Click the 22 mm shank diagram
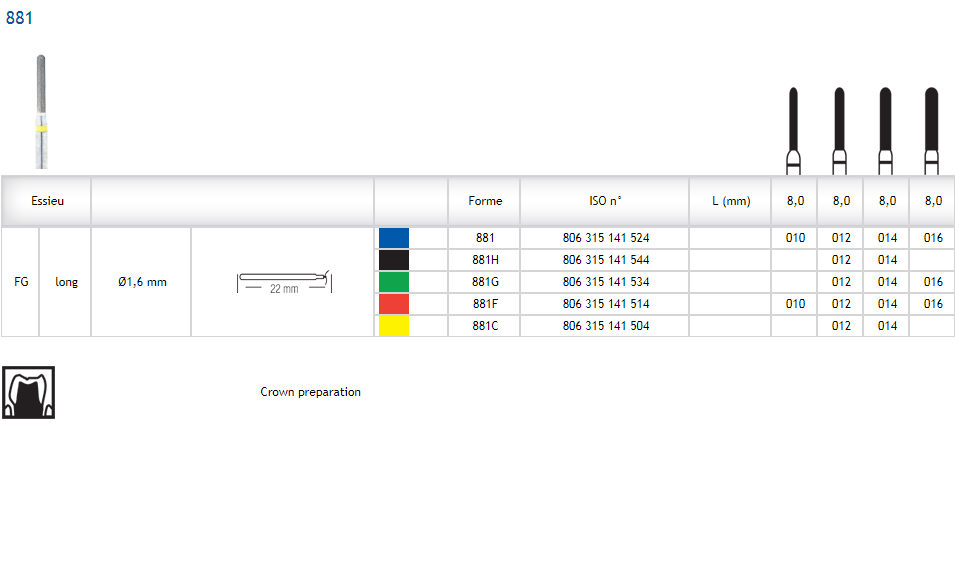Screen dimensions: 959x581 coord(283,282)
